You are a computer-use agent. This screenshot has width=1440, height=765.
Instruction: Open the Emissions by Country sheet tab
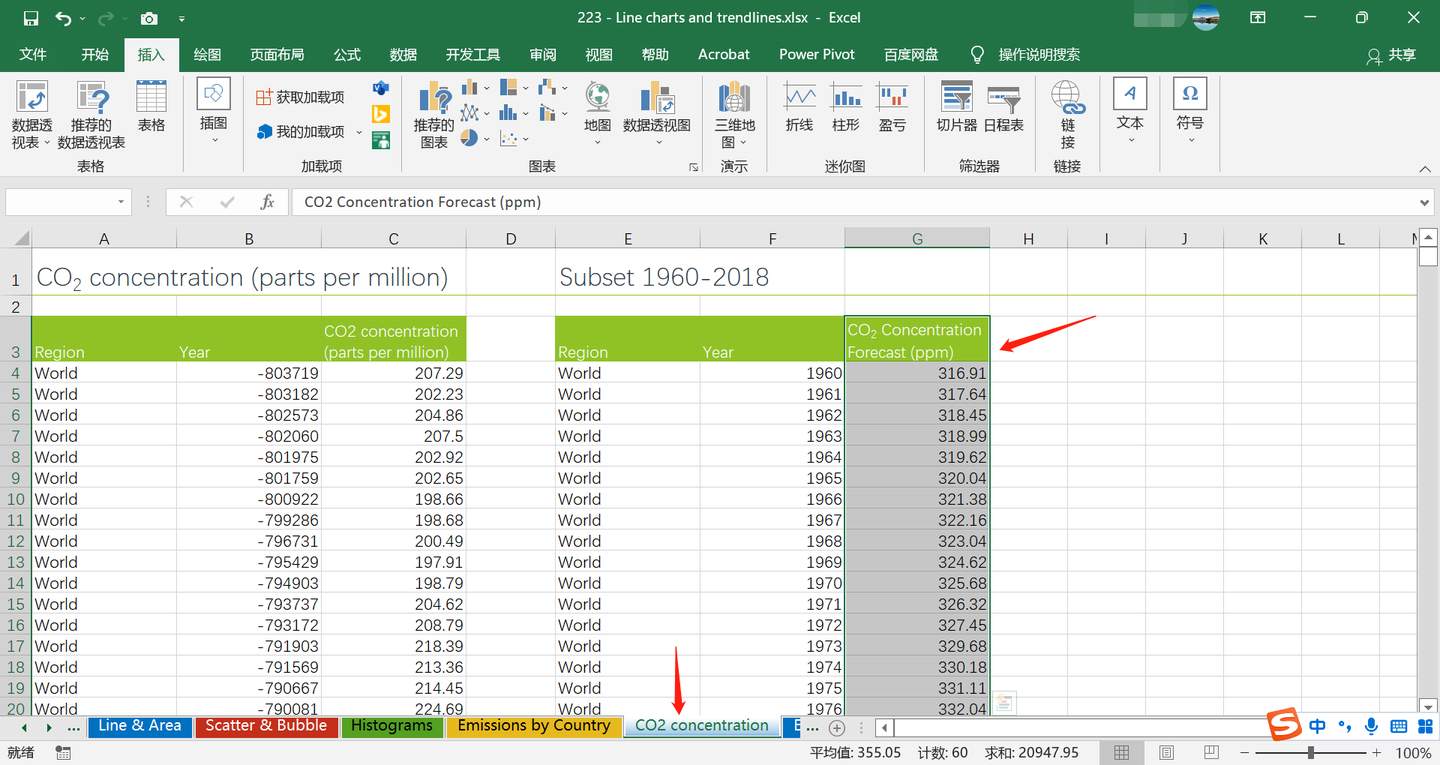pyautogui.click(x=534, y=726)
